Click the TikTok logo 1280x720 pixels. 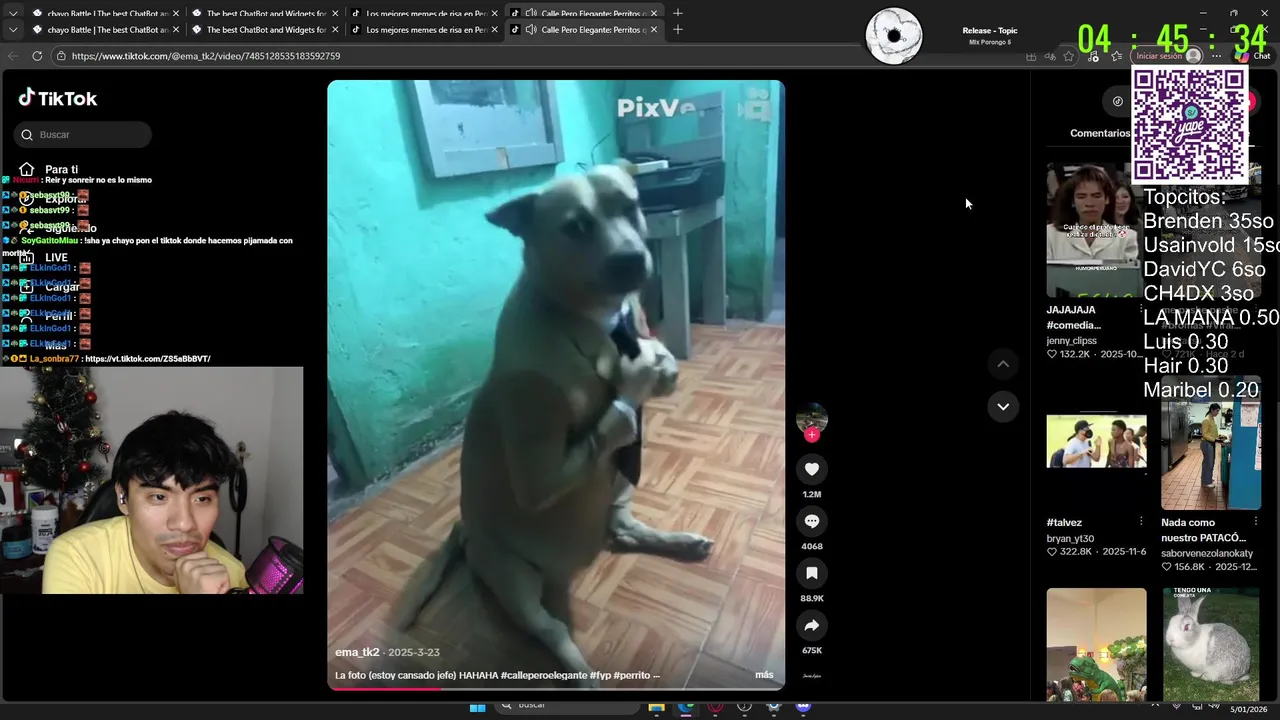[x=57, y=98]
